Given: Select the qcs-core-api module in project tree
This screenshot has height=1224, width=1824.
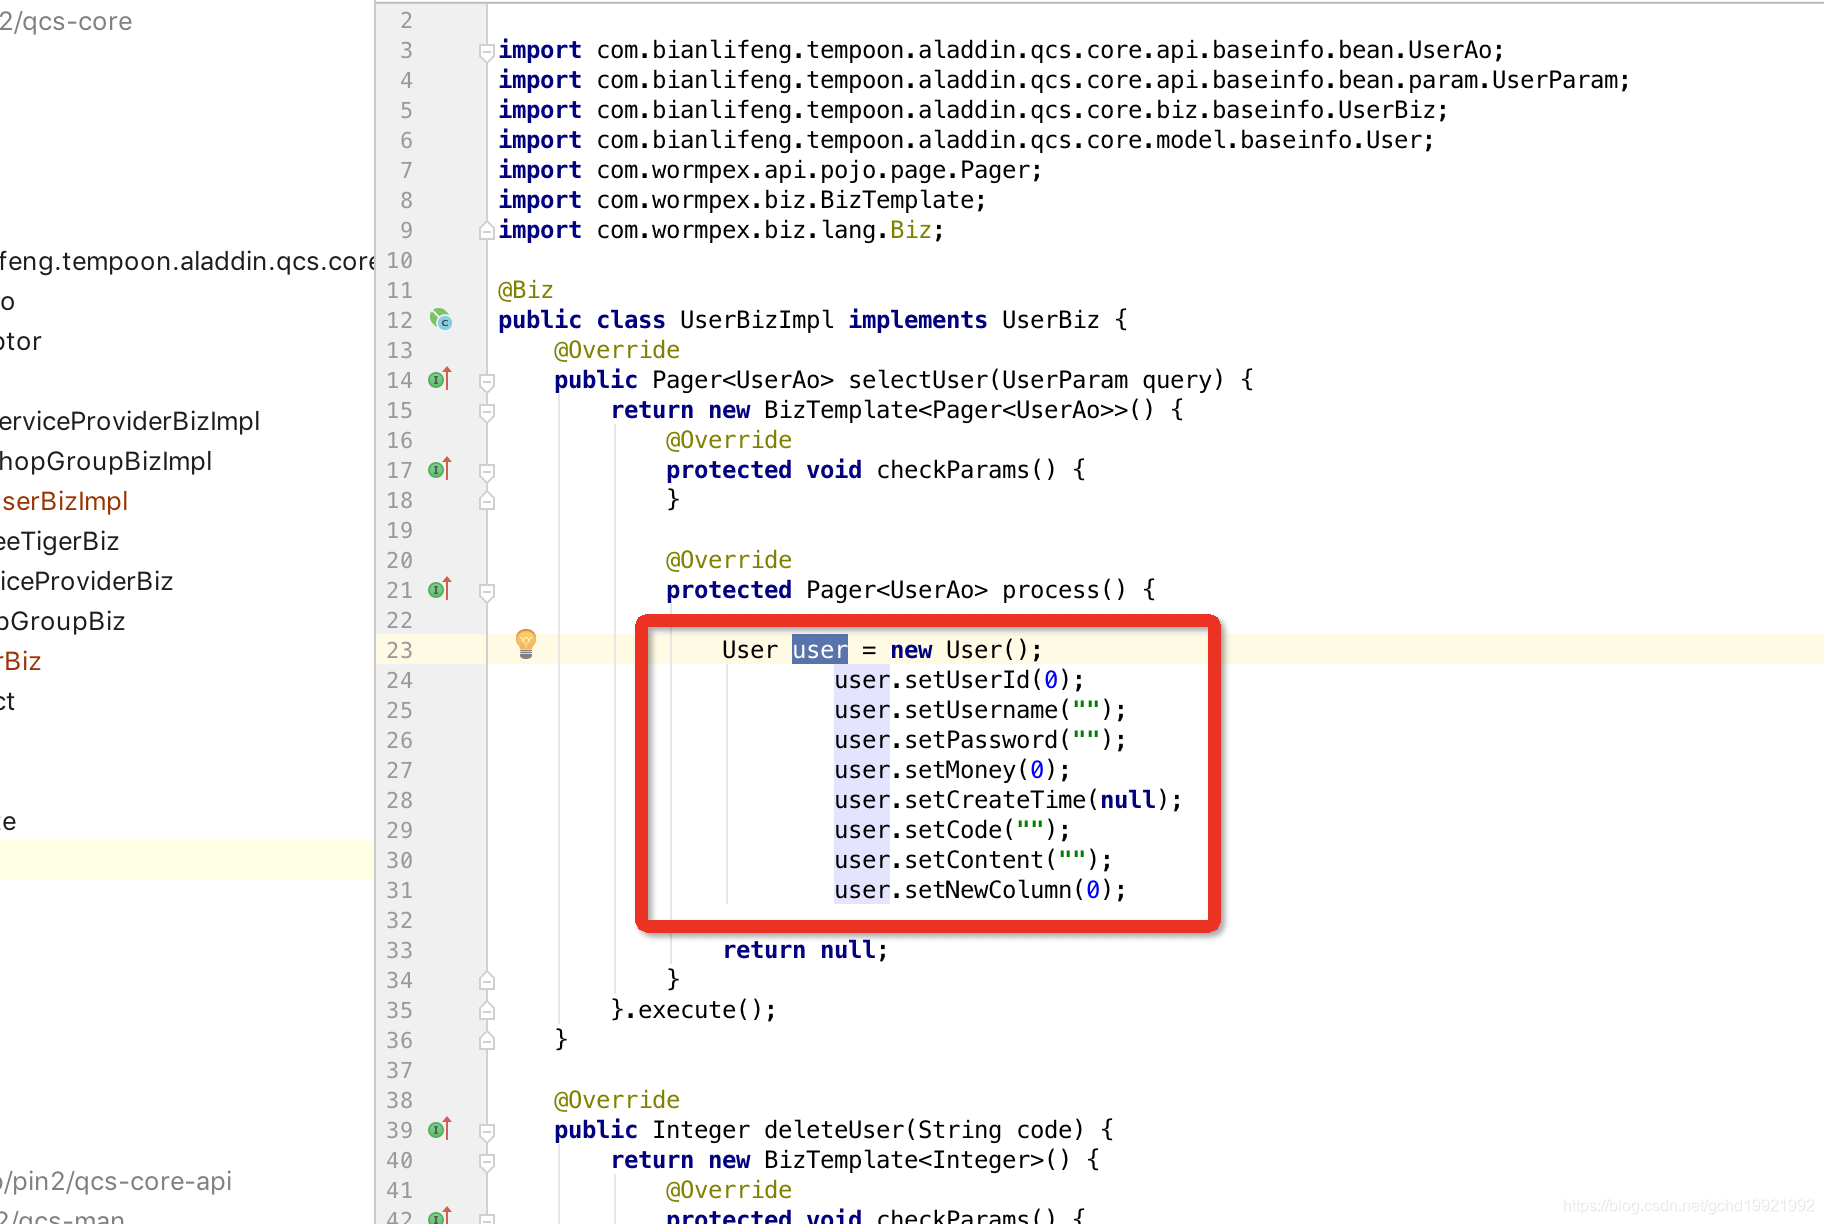Looking at the screenshot, I should tap(116, 1181).
